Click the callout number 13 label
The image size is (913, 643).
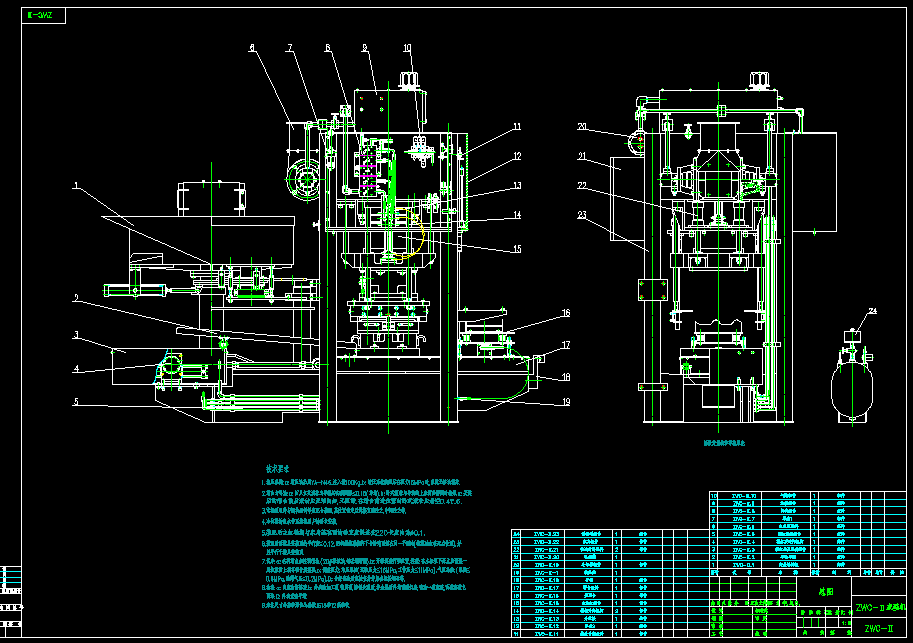tap(517, 186)
